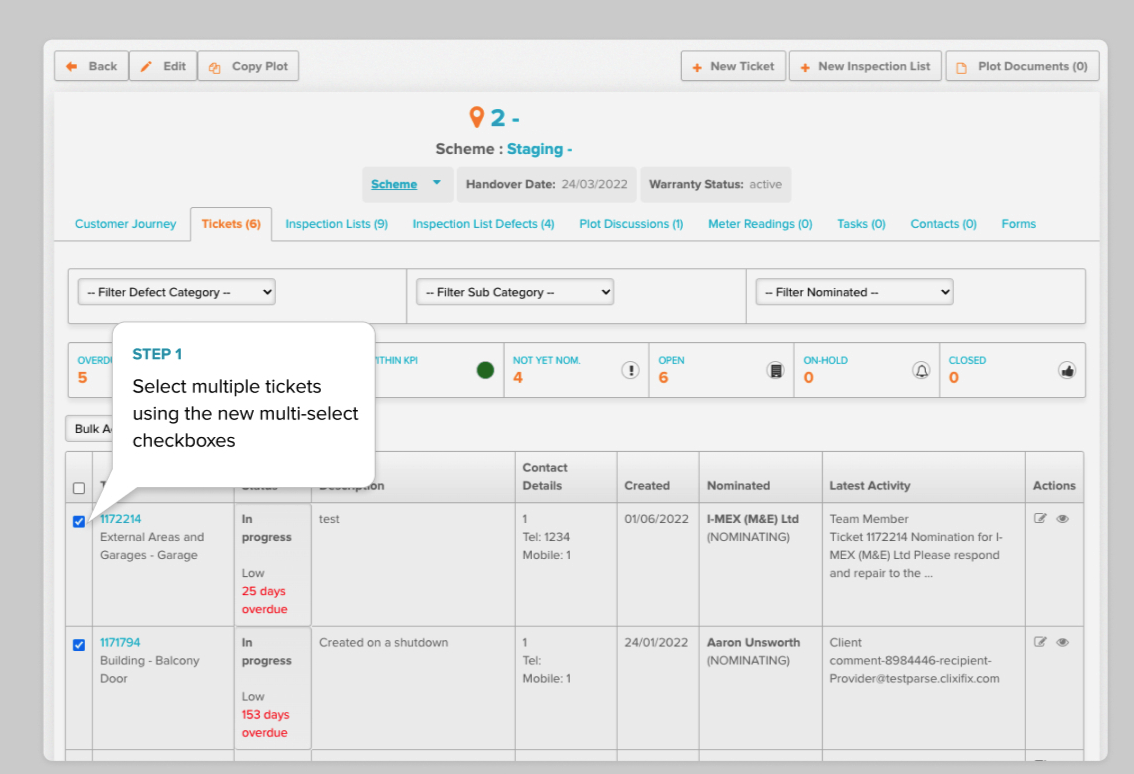Open the Staging scheme link

[x=539, y=149]
